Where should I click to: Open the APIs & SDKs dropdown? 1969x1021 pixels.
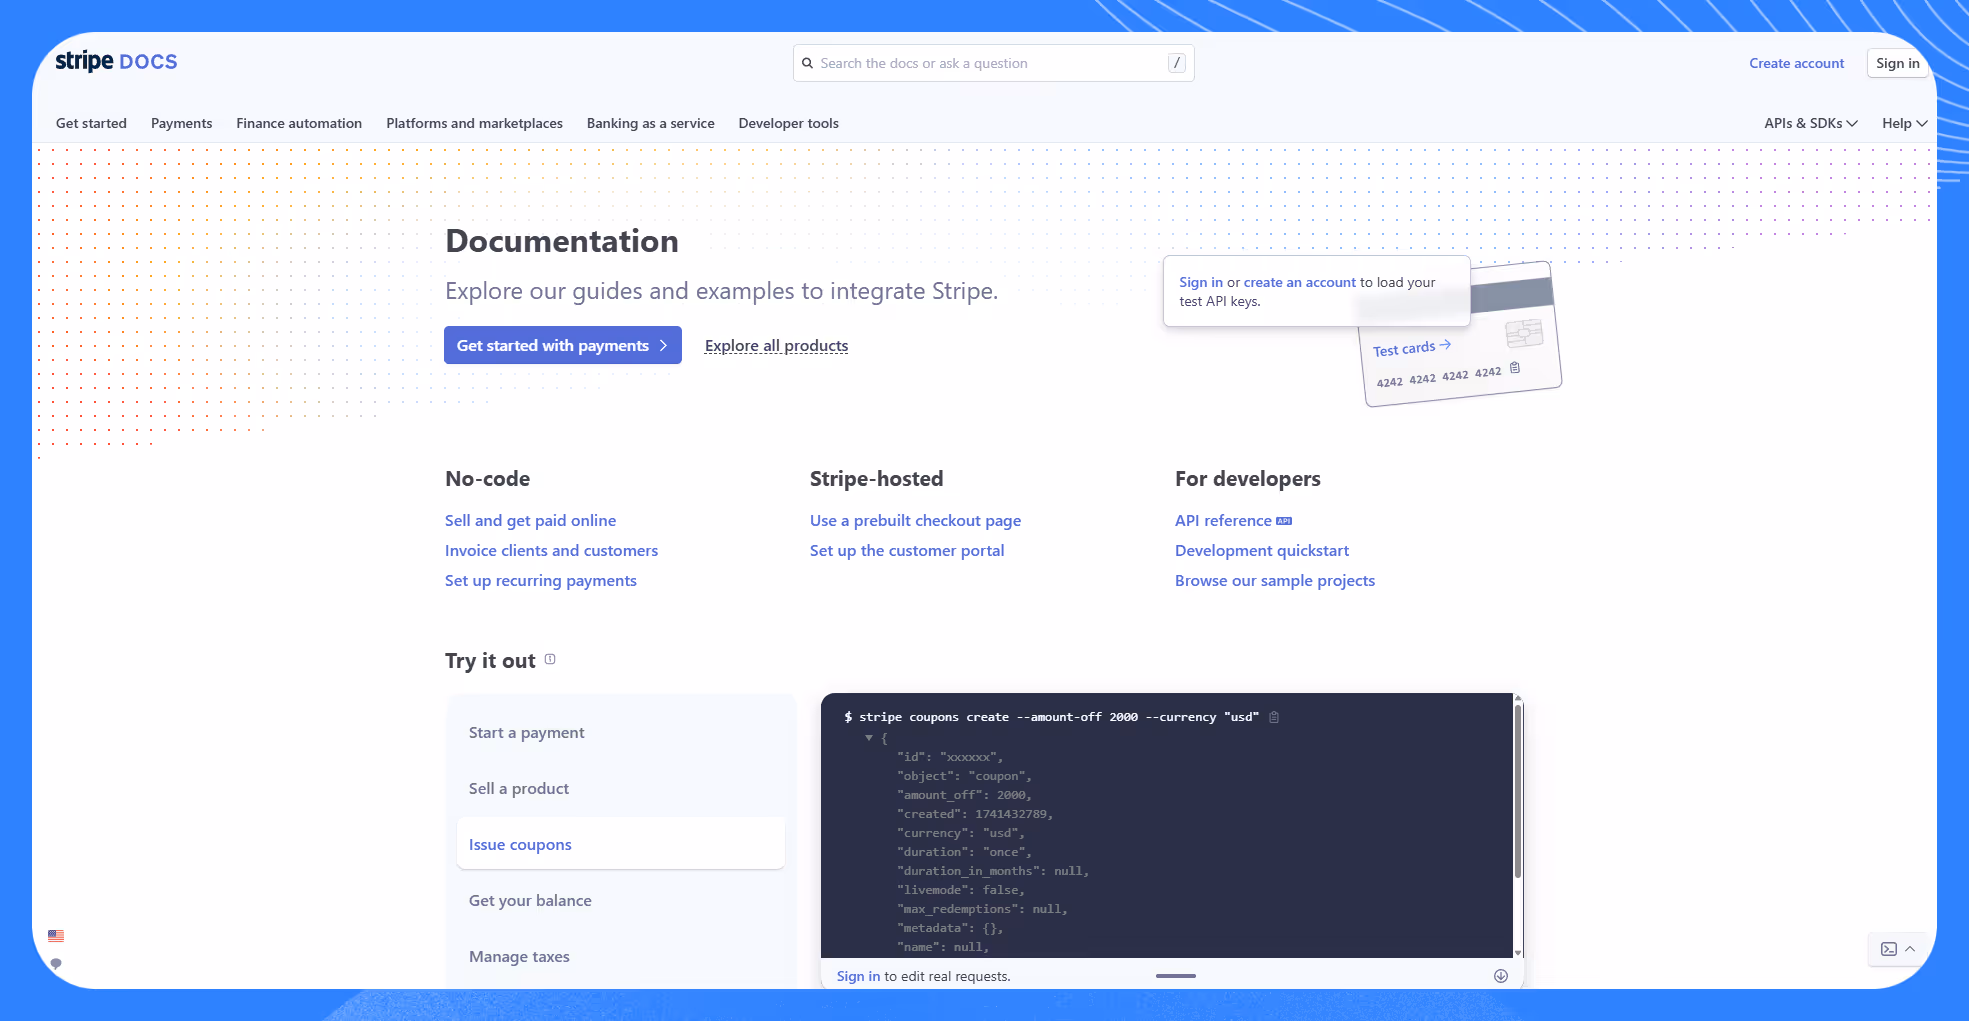pos(1811,123)
